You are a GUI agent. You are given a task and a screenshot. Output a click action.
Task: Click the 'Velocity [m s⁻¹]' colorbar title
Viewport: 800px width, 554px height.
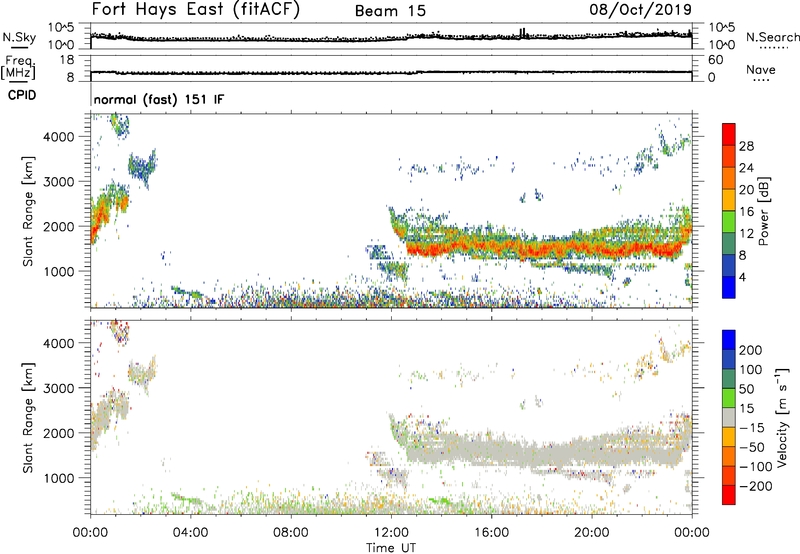click(x=782, y=417)
